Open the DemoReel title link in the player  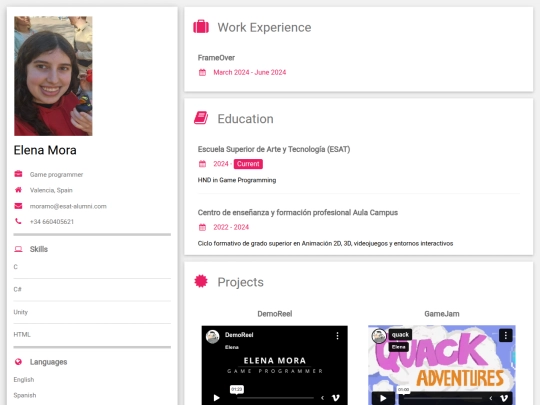pyautogui.click(x=239, y=335)
